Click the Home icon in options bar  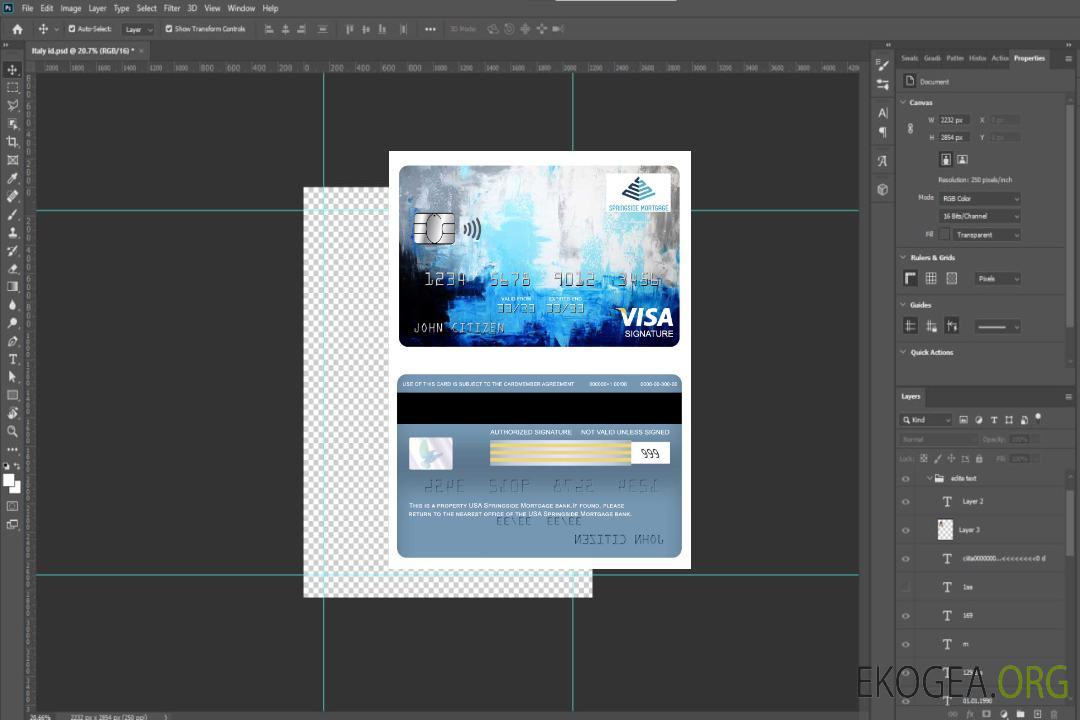17,29
